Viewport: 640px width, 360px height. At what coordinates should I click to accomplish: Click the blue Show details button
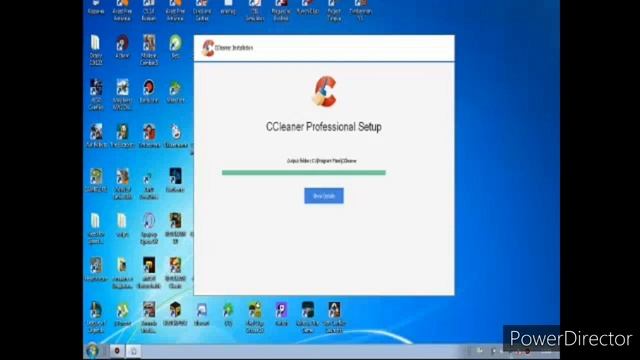pyautogui.click(x=324, y=196)
